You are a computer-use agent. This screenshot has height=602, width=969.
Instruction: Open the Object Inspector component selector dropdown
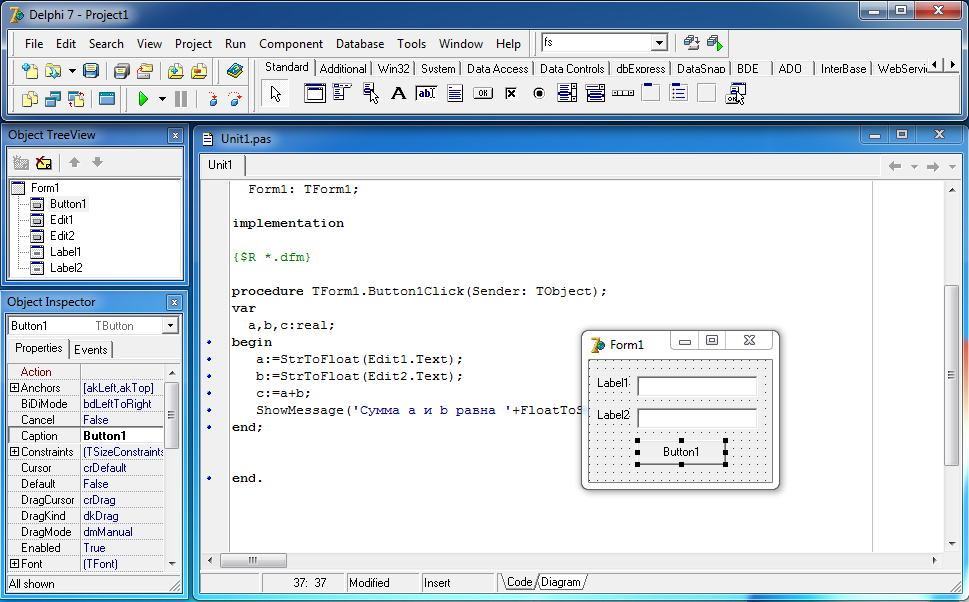(x=170, y=326)
